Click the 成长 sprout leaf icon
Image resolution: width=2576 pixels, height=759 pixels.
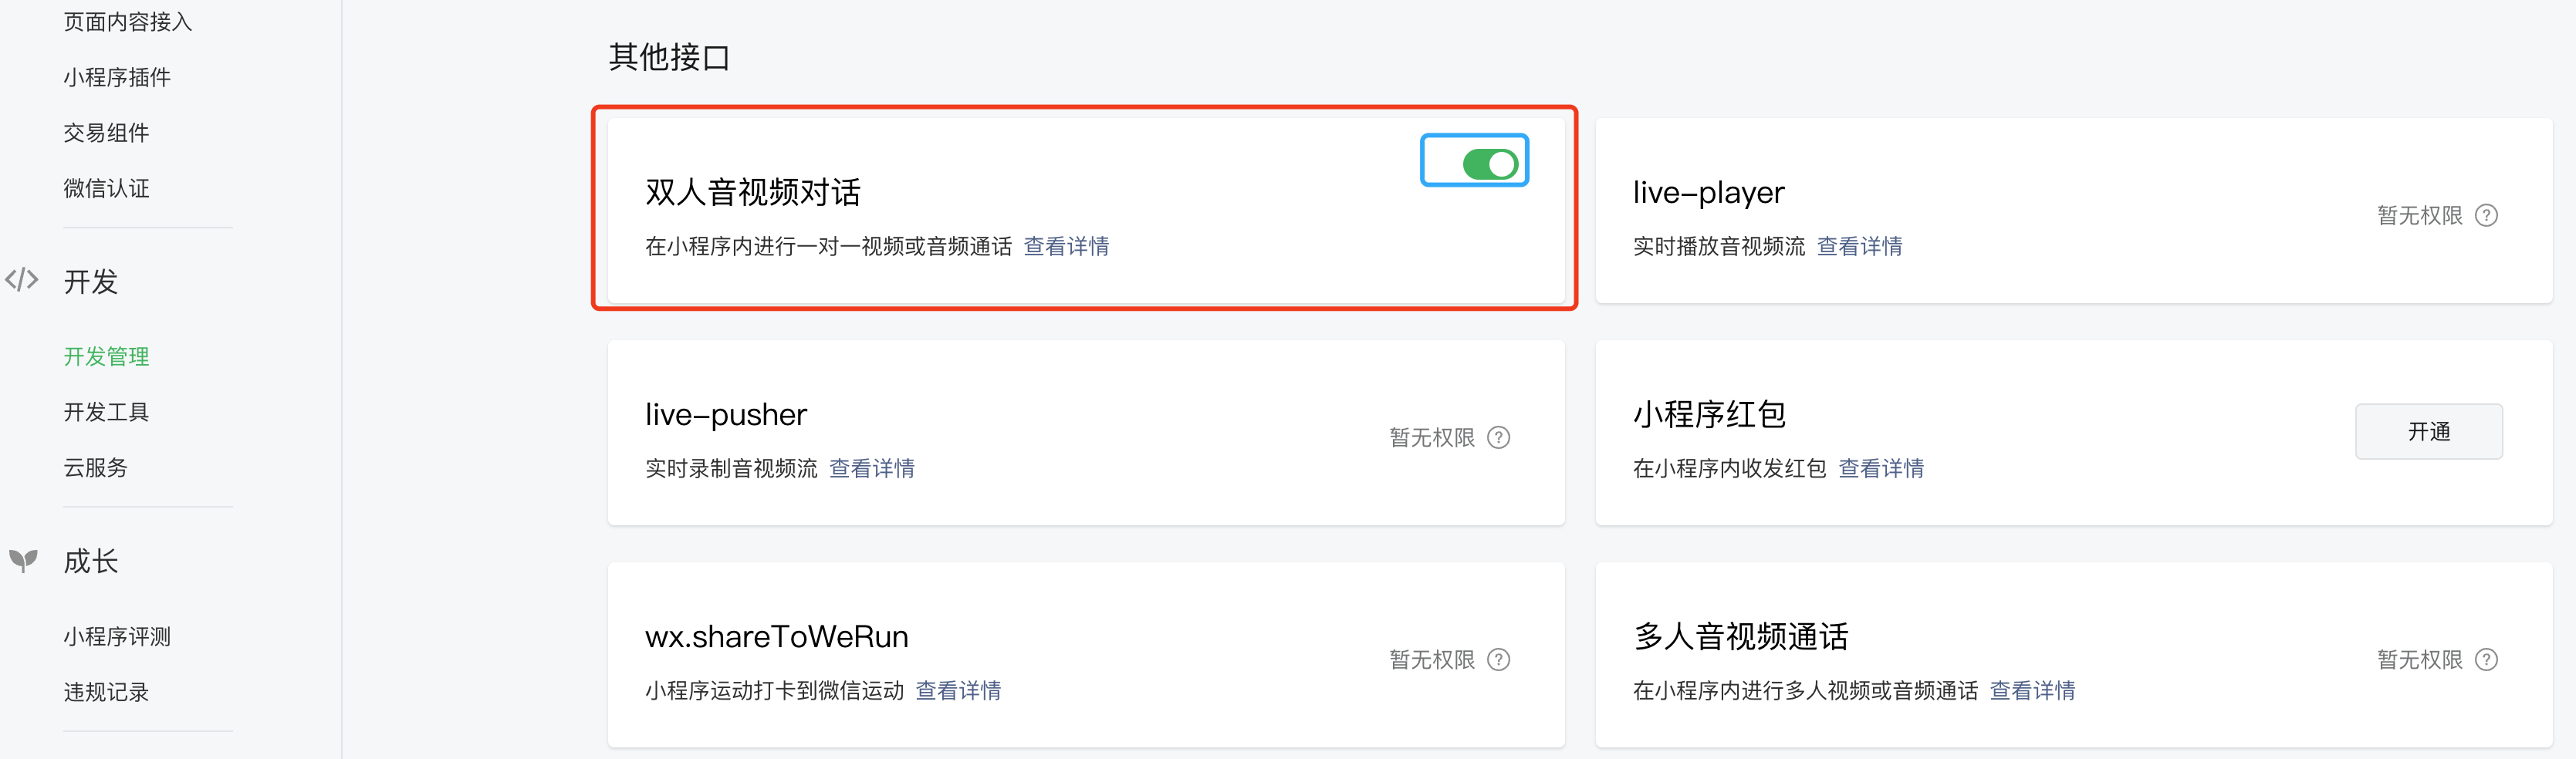click(x=23, y=560)
